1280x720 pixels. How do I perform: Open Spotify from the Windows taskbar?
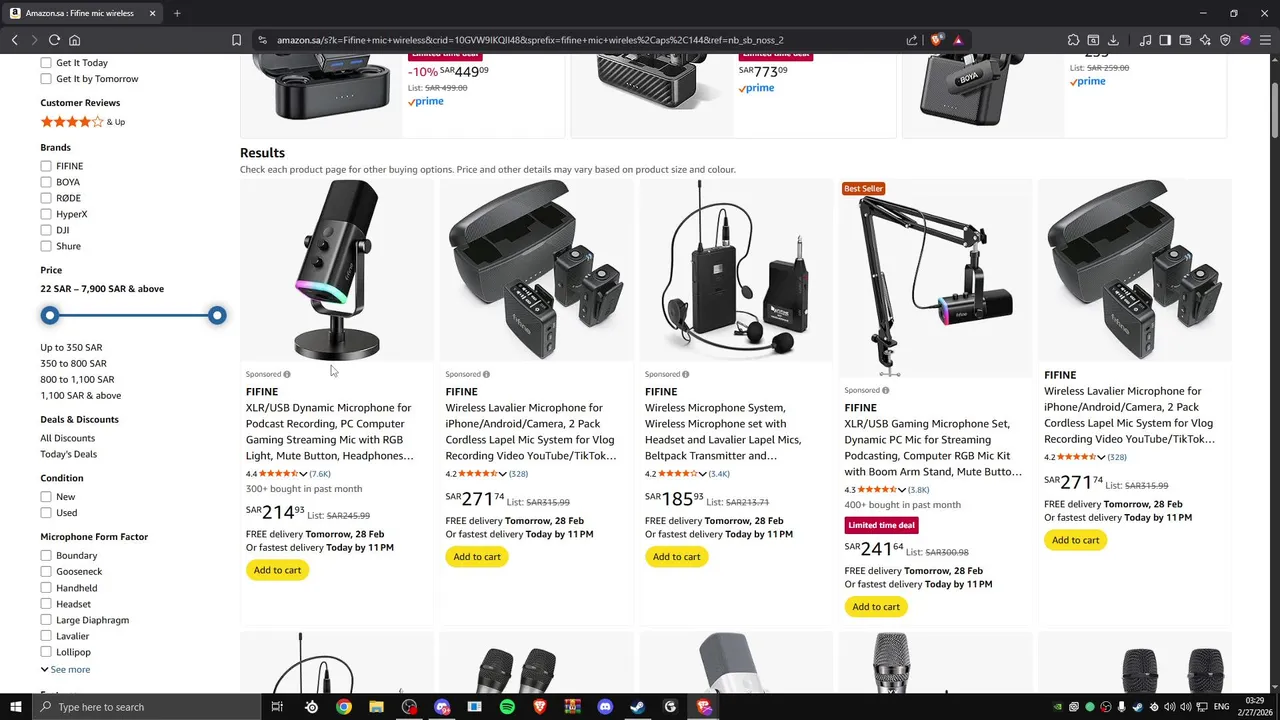(507, 707)
